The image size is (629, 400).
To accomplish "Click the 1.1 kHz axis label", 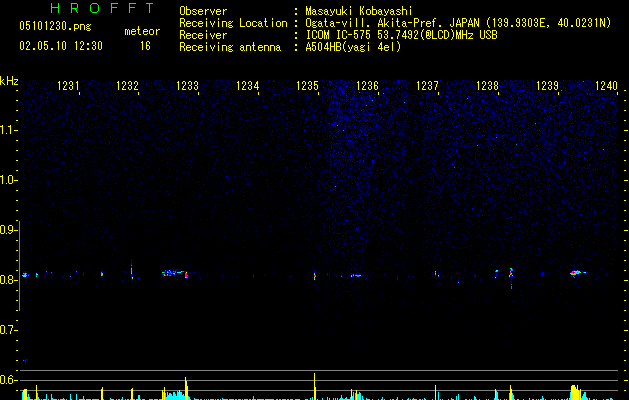I will (x=8, y=130).
